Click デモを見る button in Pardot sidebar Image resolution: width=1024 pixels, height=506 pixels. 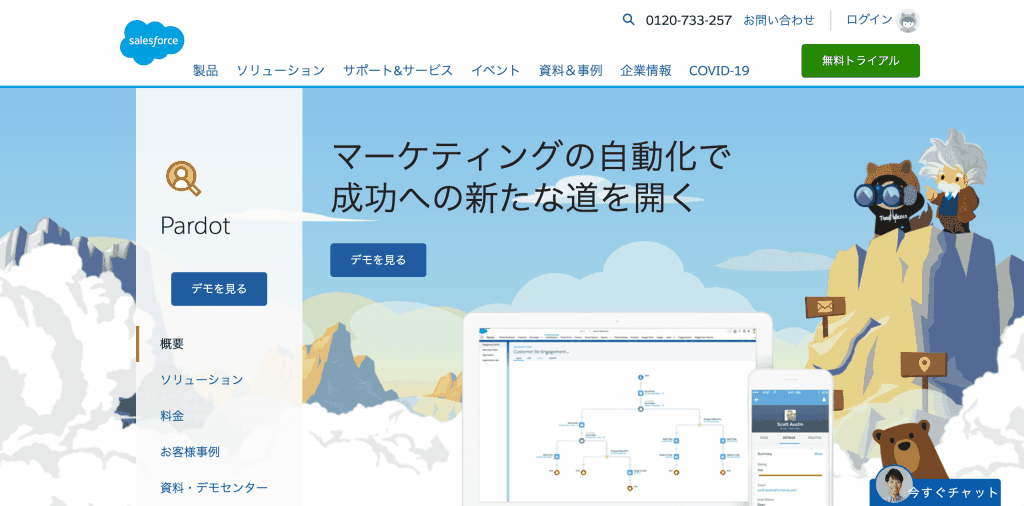coord(219,289)
